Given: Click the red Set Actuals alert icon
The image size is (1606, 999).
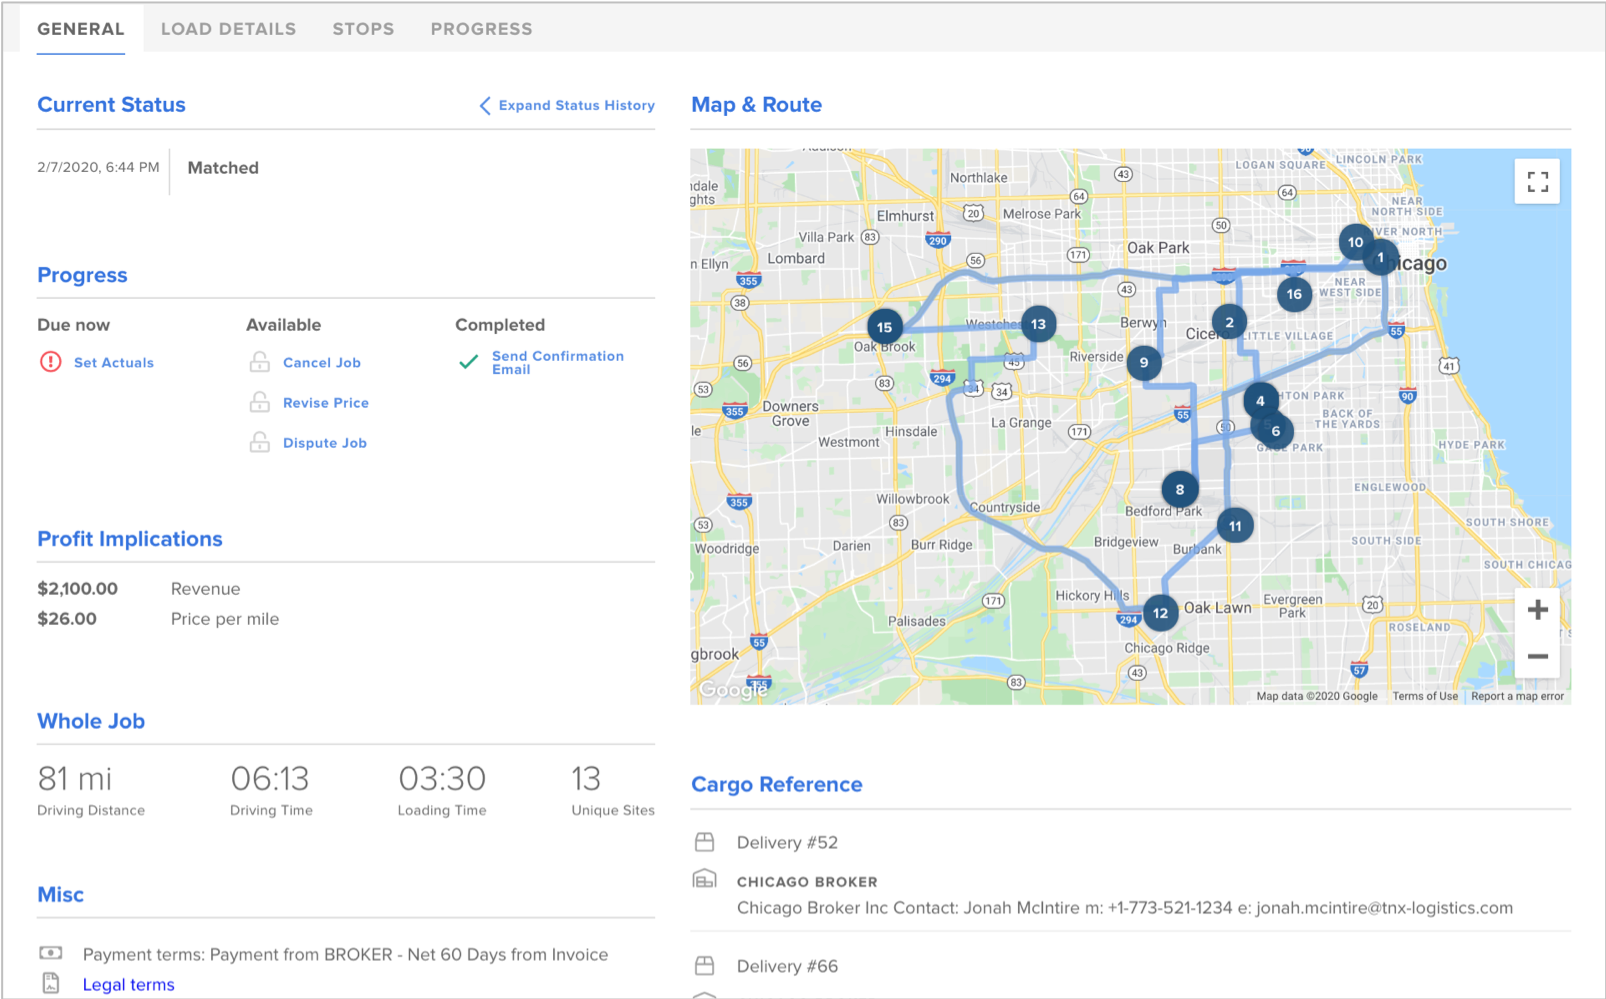Looking at the screenshot, I should point(50,362).
